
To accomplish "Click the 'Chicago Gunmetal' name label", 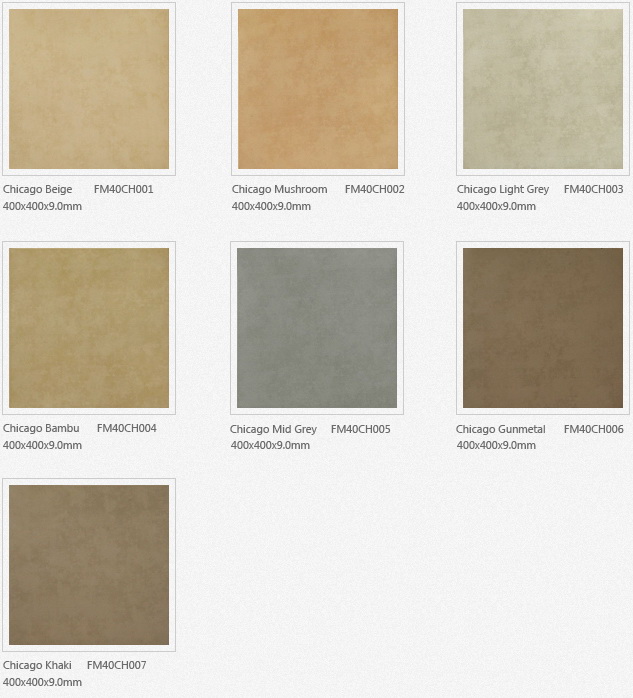I will 500,430.
